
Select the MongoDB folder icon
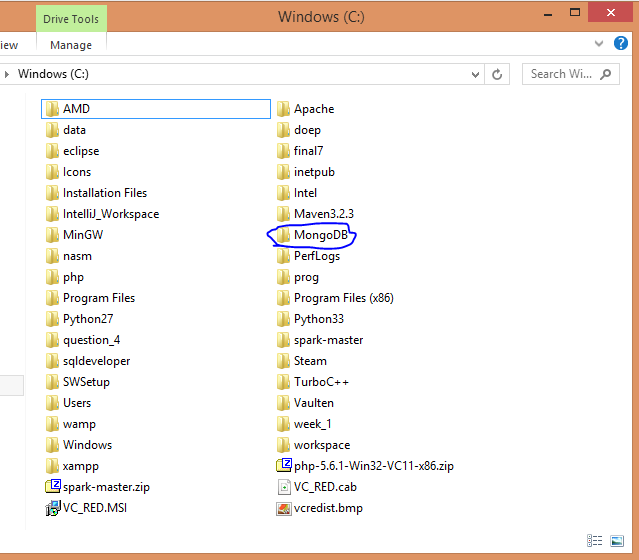click(x=283, y=235)
